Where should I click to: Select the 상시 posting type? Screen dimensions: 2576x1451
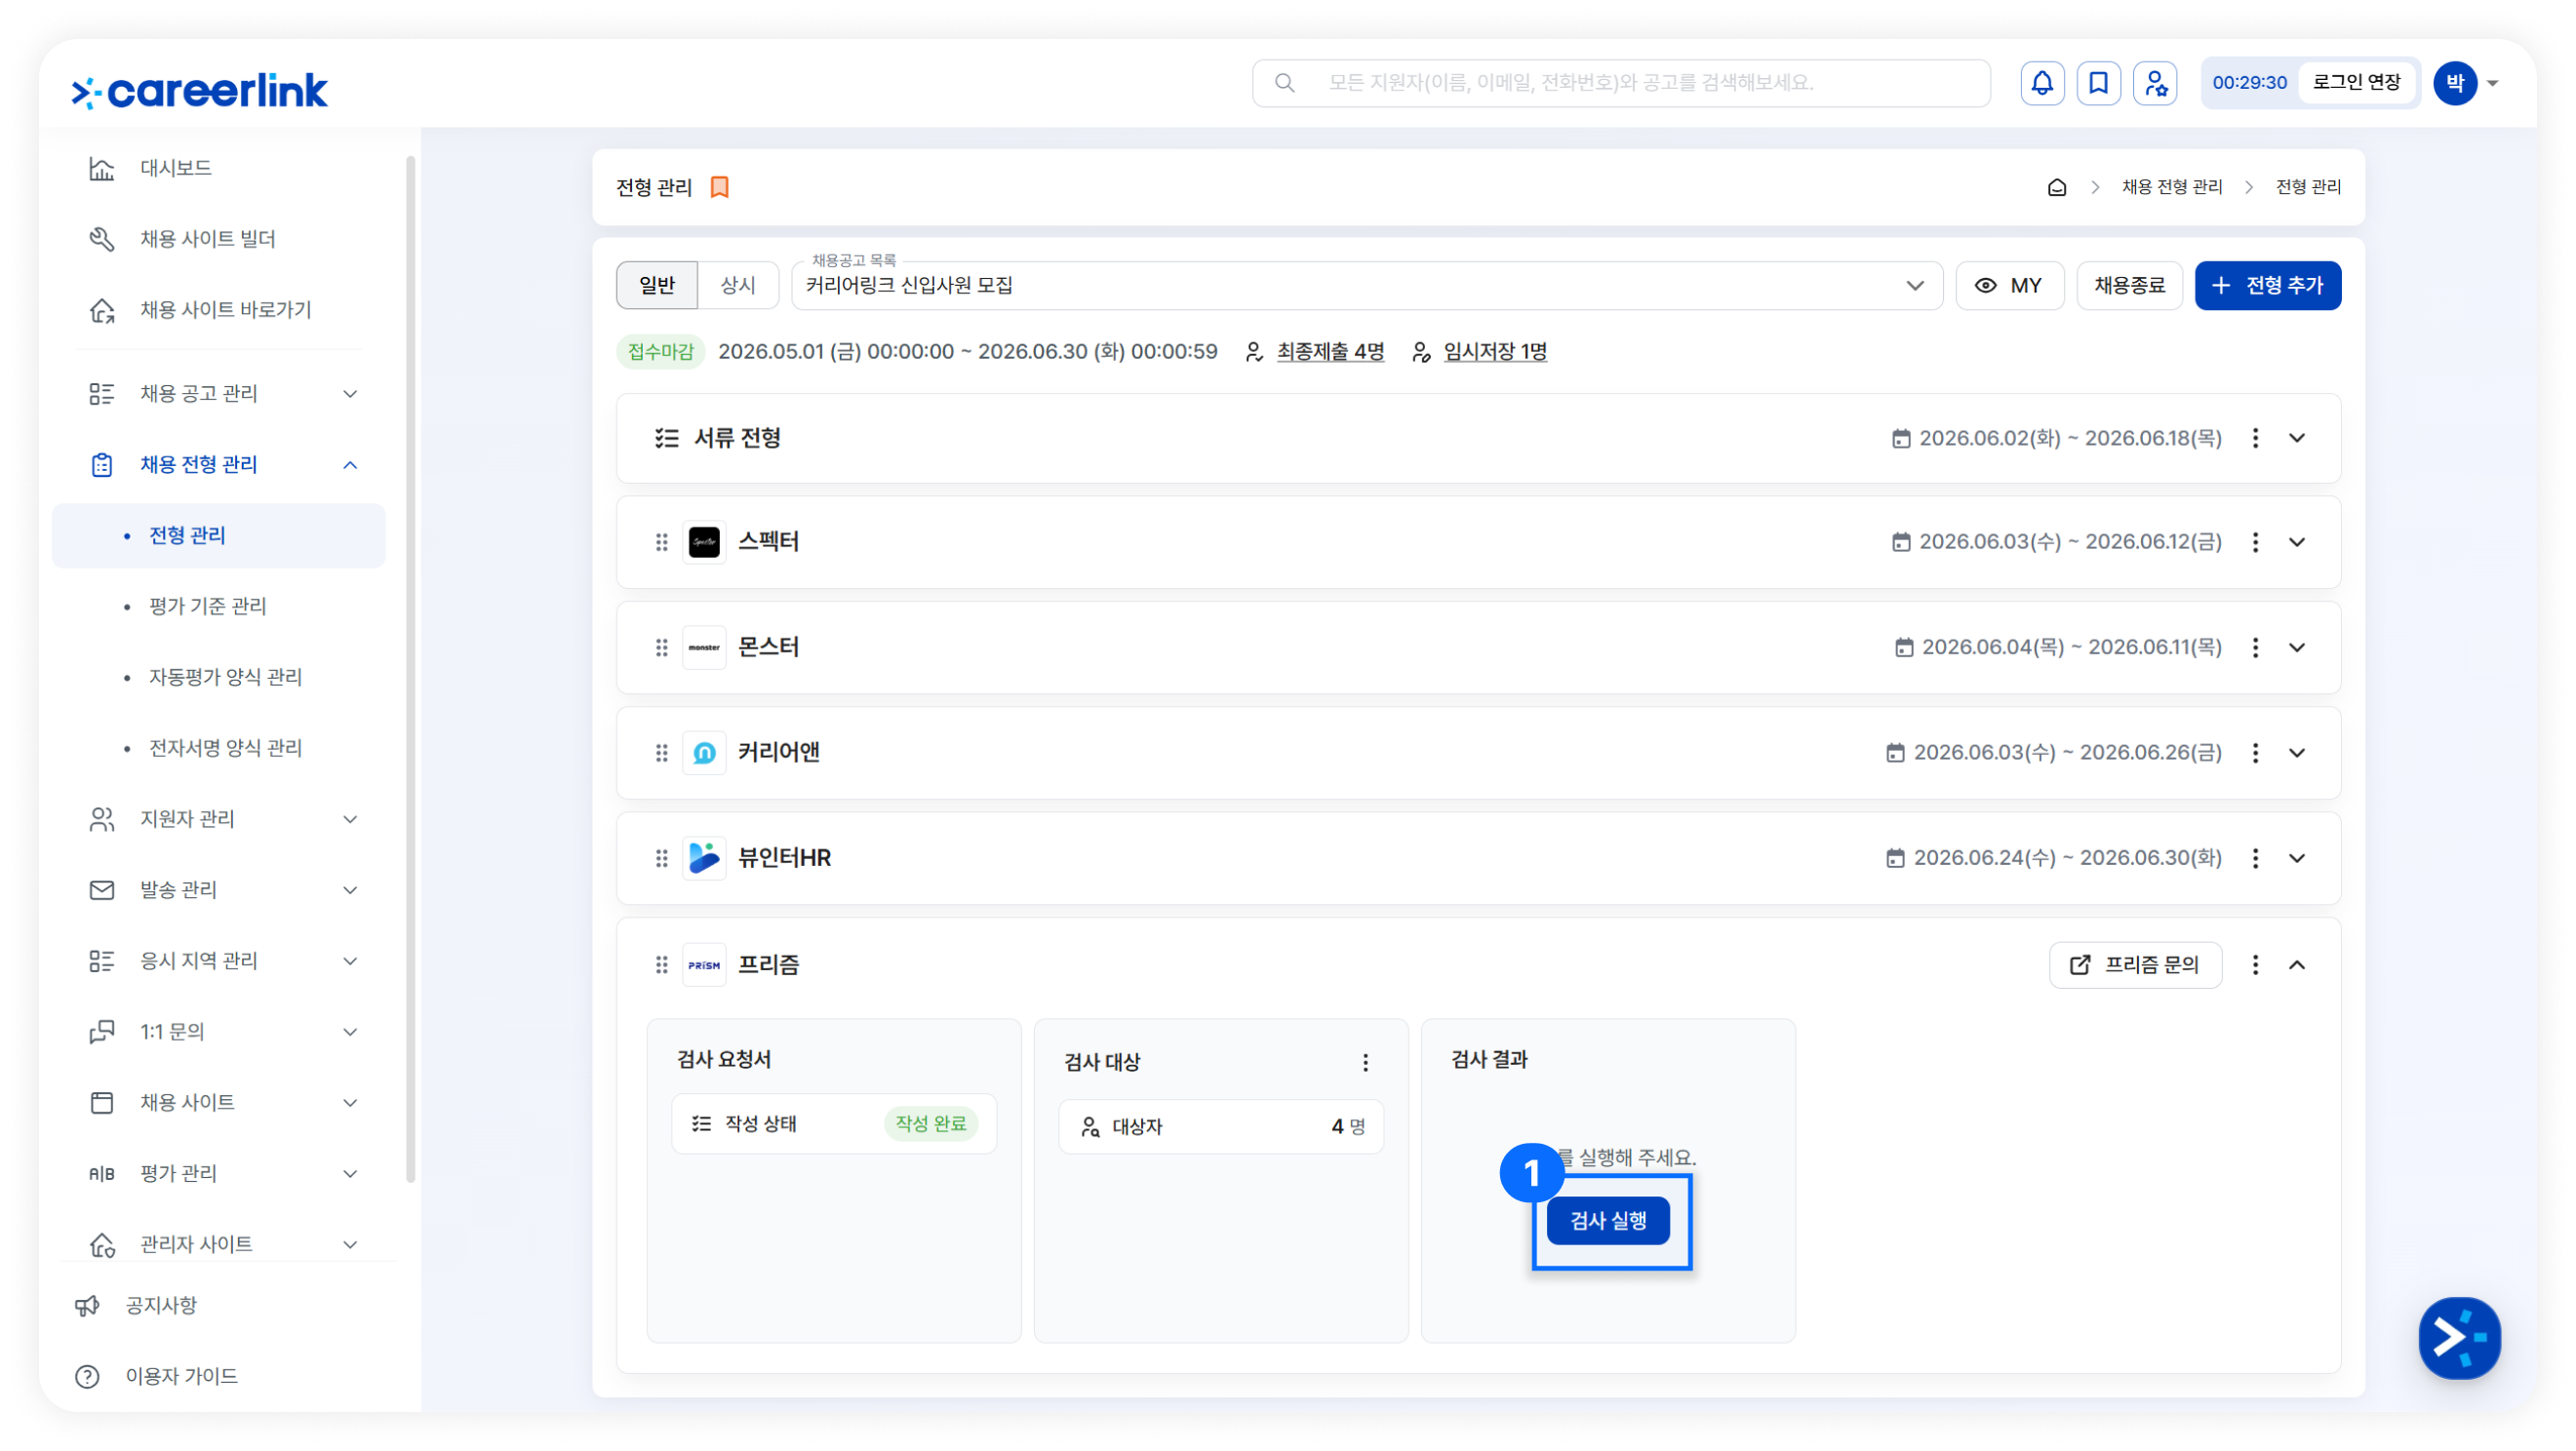tap(738, 286)
